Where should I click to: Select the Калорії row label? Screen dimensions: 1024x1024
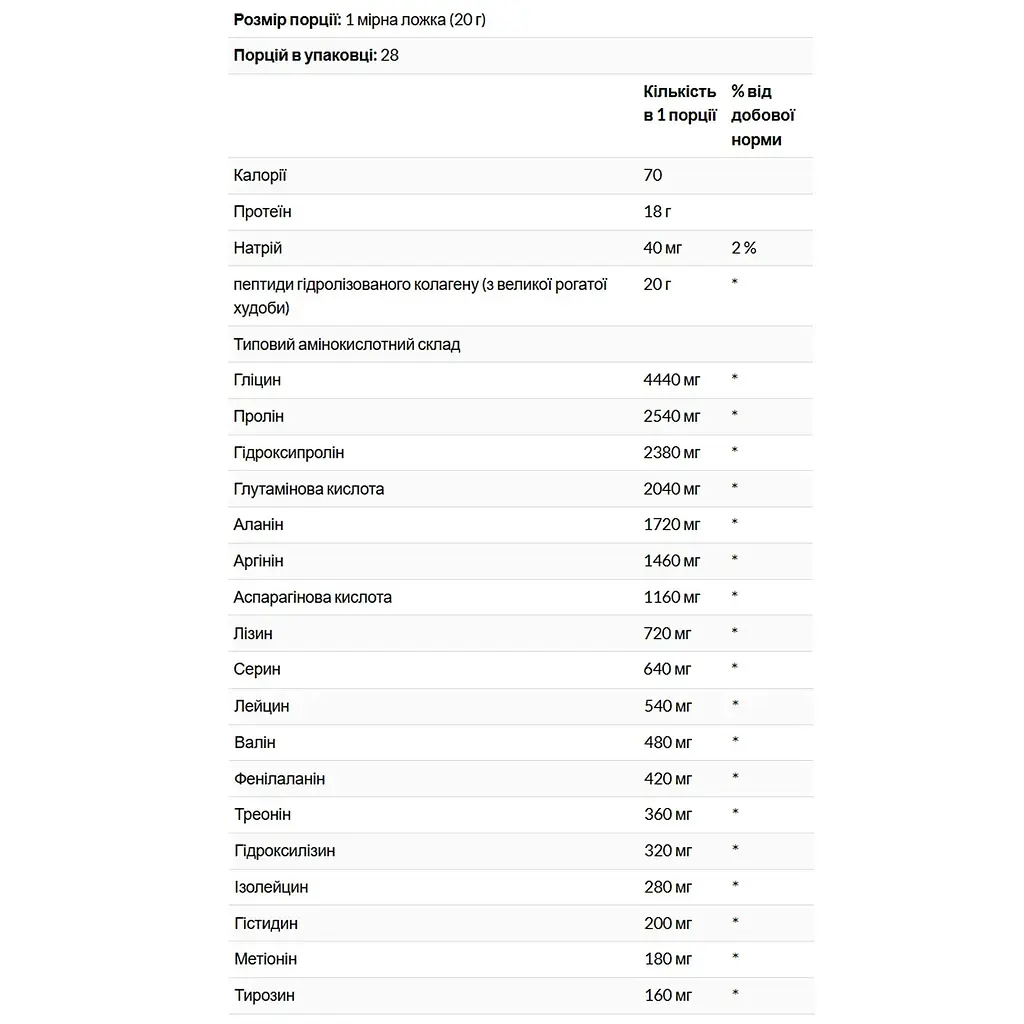click(260, 175)
